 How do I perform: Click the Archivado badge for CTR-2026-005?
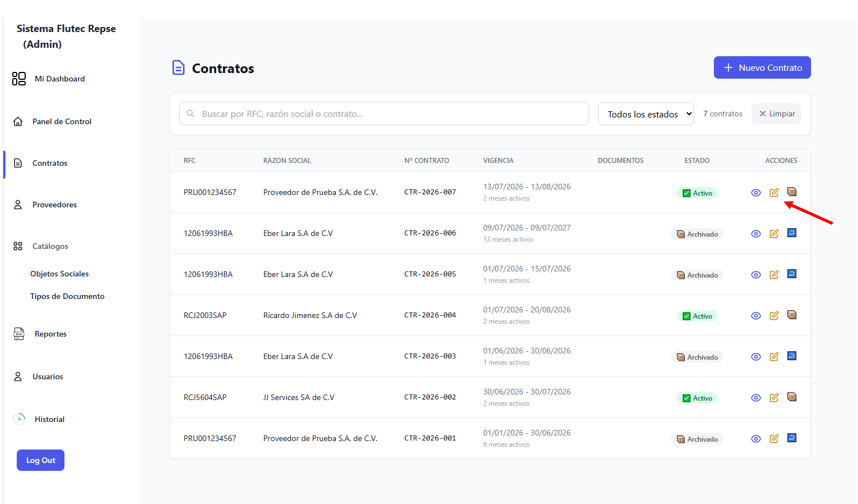click(697, 275)
